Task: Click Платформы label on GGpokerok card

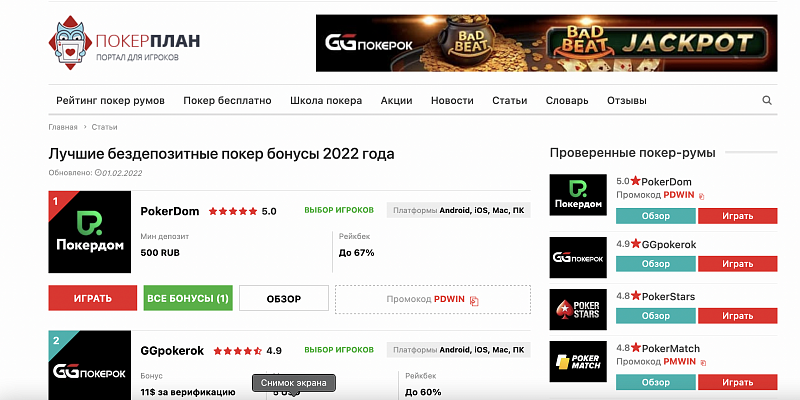Action: coord(459,350)
